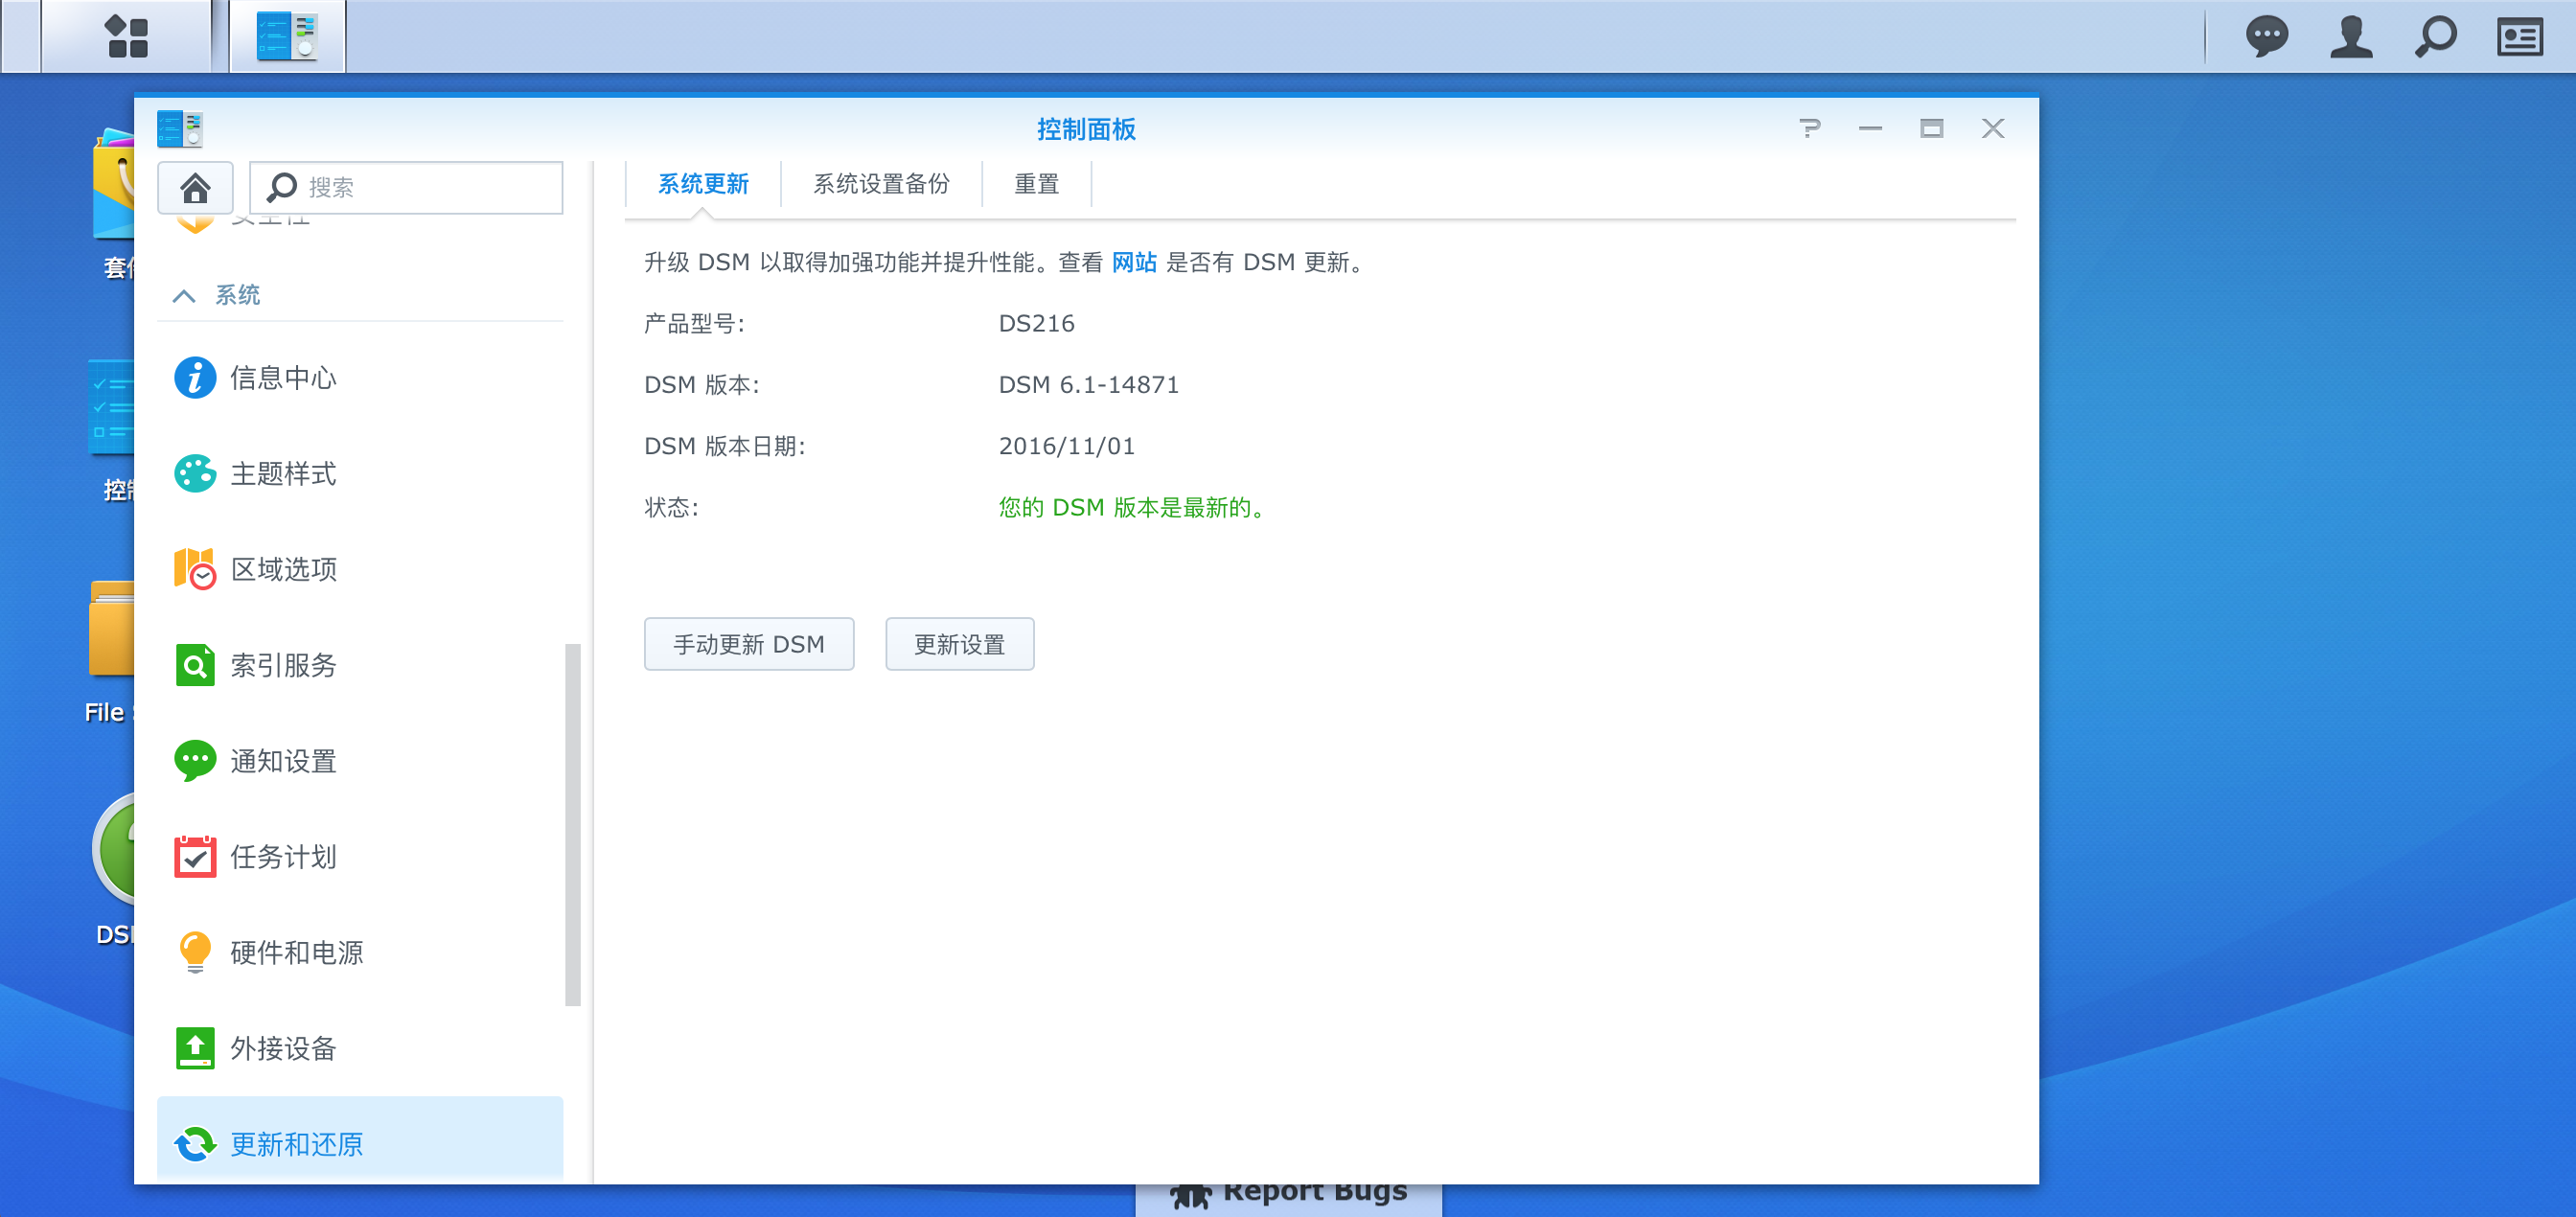This screenshot has height=1217, width=2576.
Task: Select 硬件和电源 in the sidebar
Action: click(x=360, y=953)
